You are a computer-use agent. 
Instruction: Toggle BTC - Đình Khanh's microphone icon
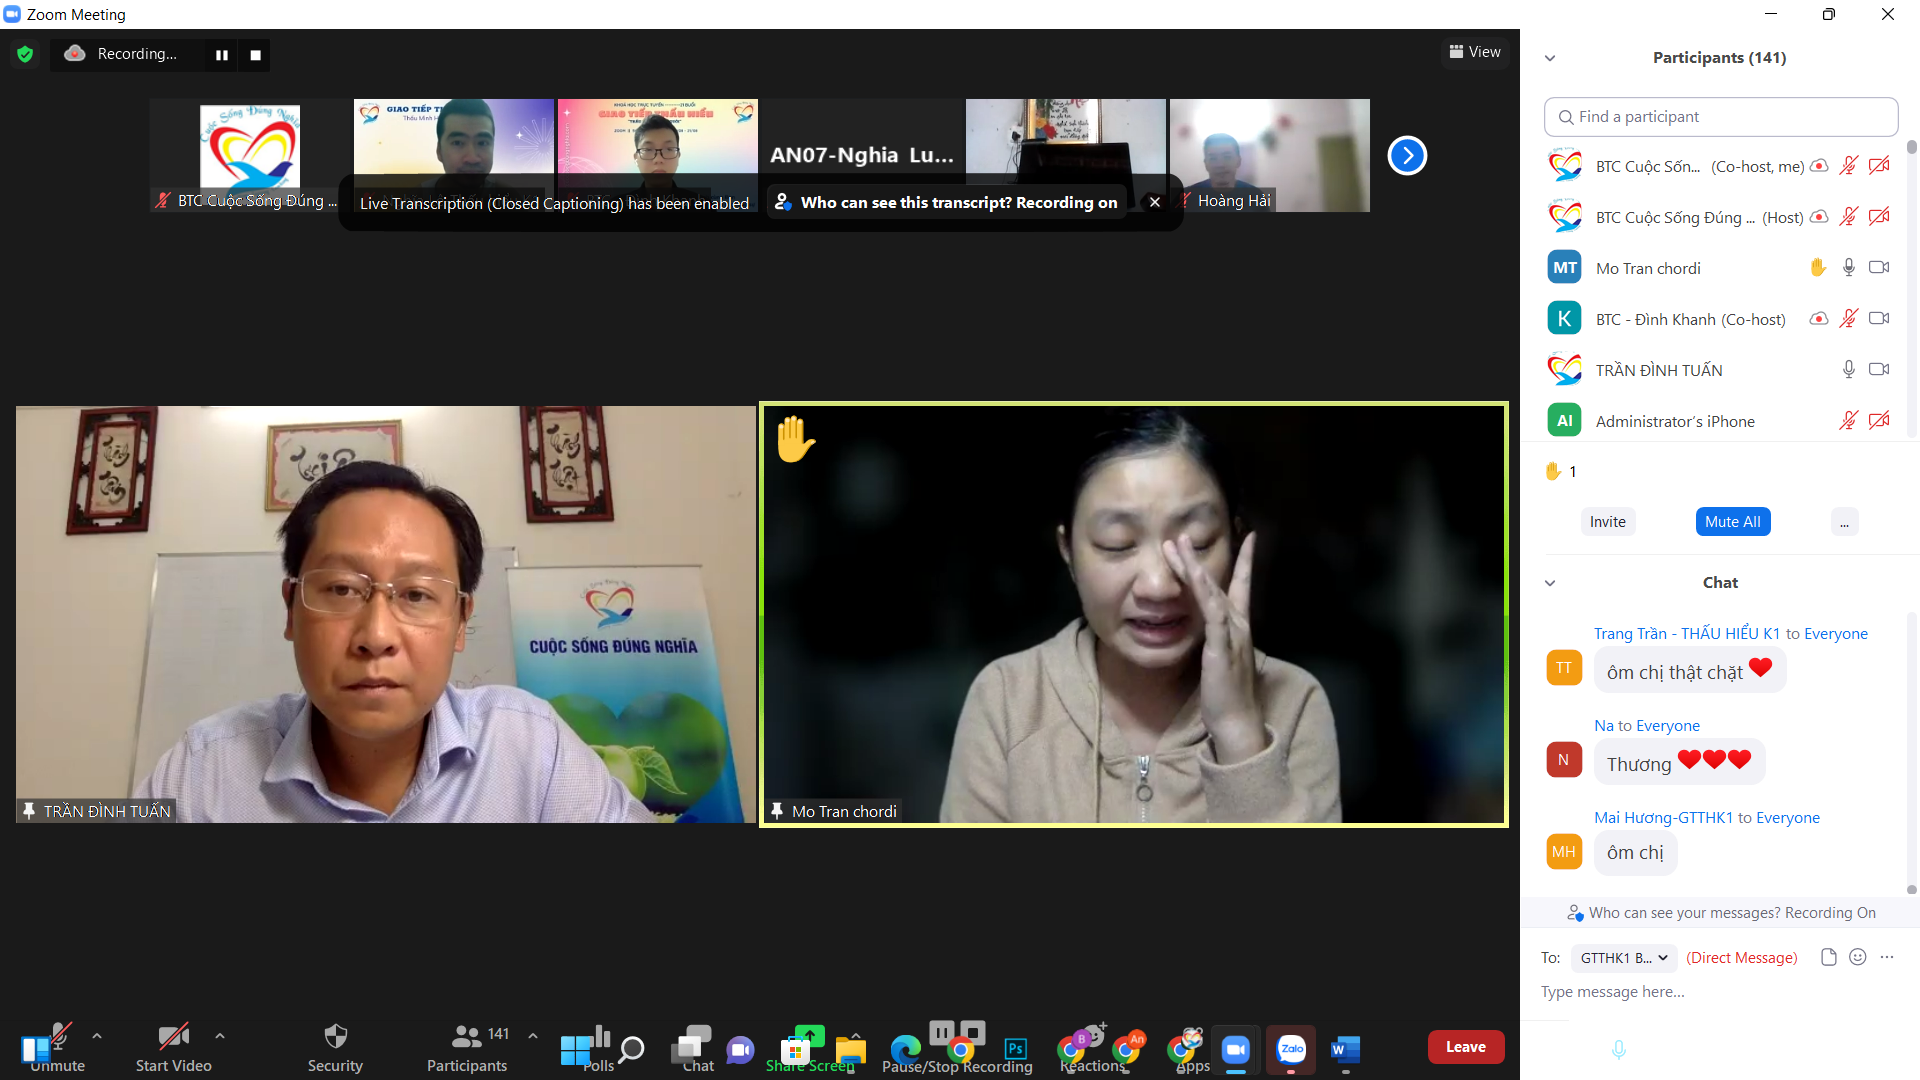(1848, 319)
